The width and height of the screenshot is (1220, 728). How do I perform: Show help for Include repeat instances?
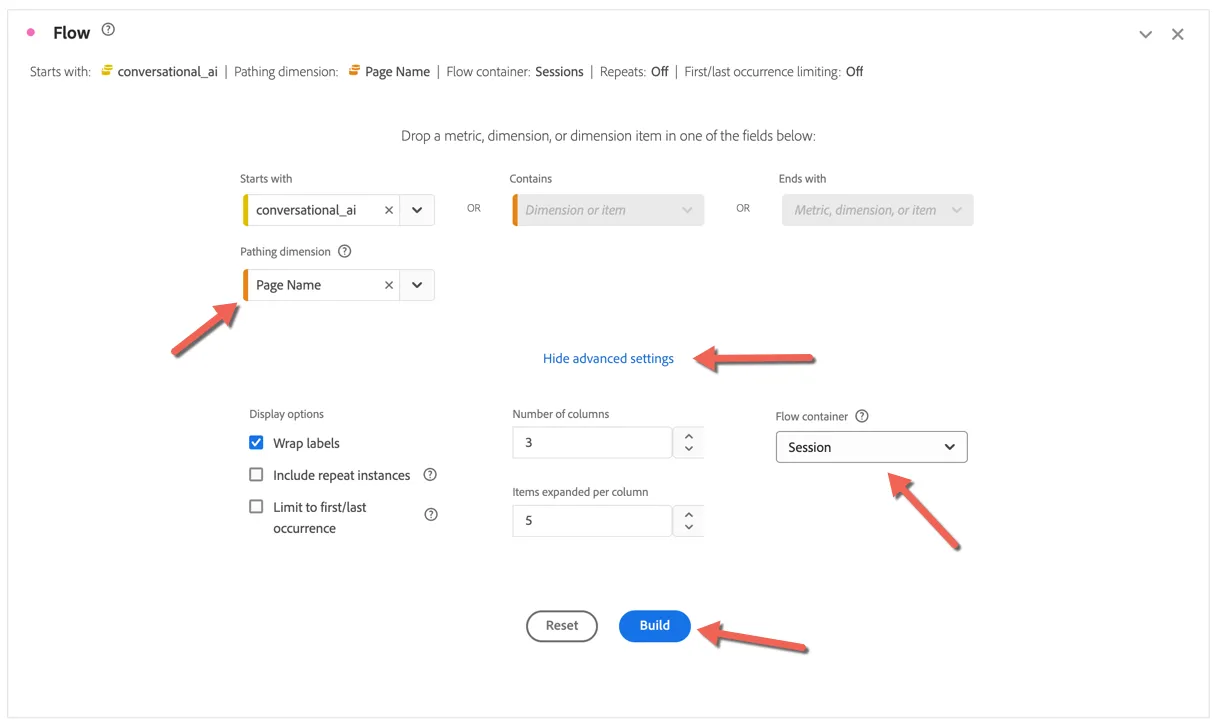pos(430,475)
